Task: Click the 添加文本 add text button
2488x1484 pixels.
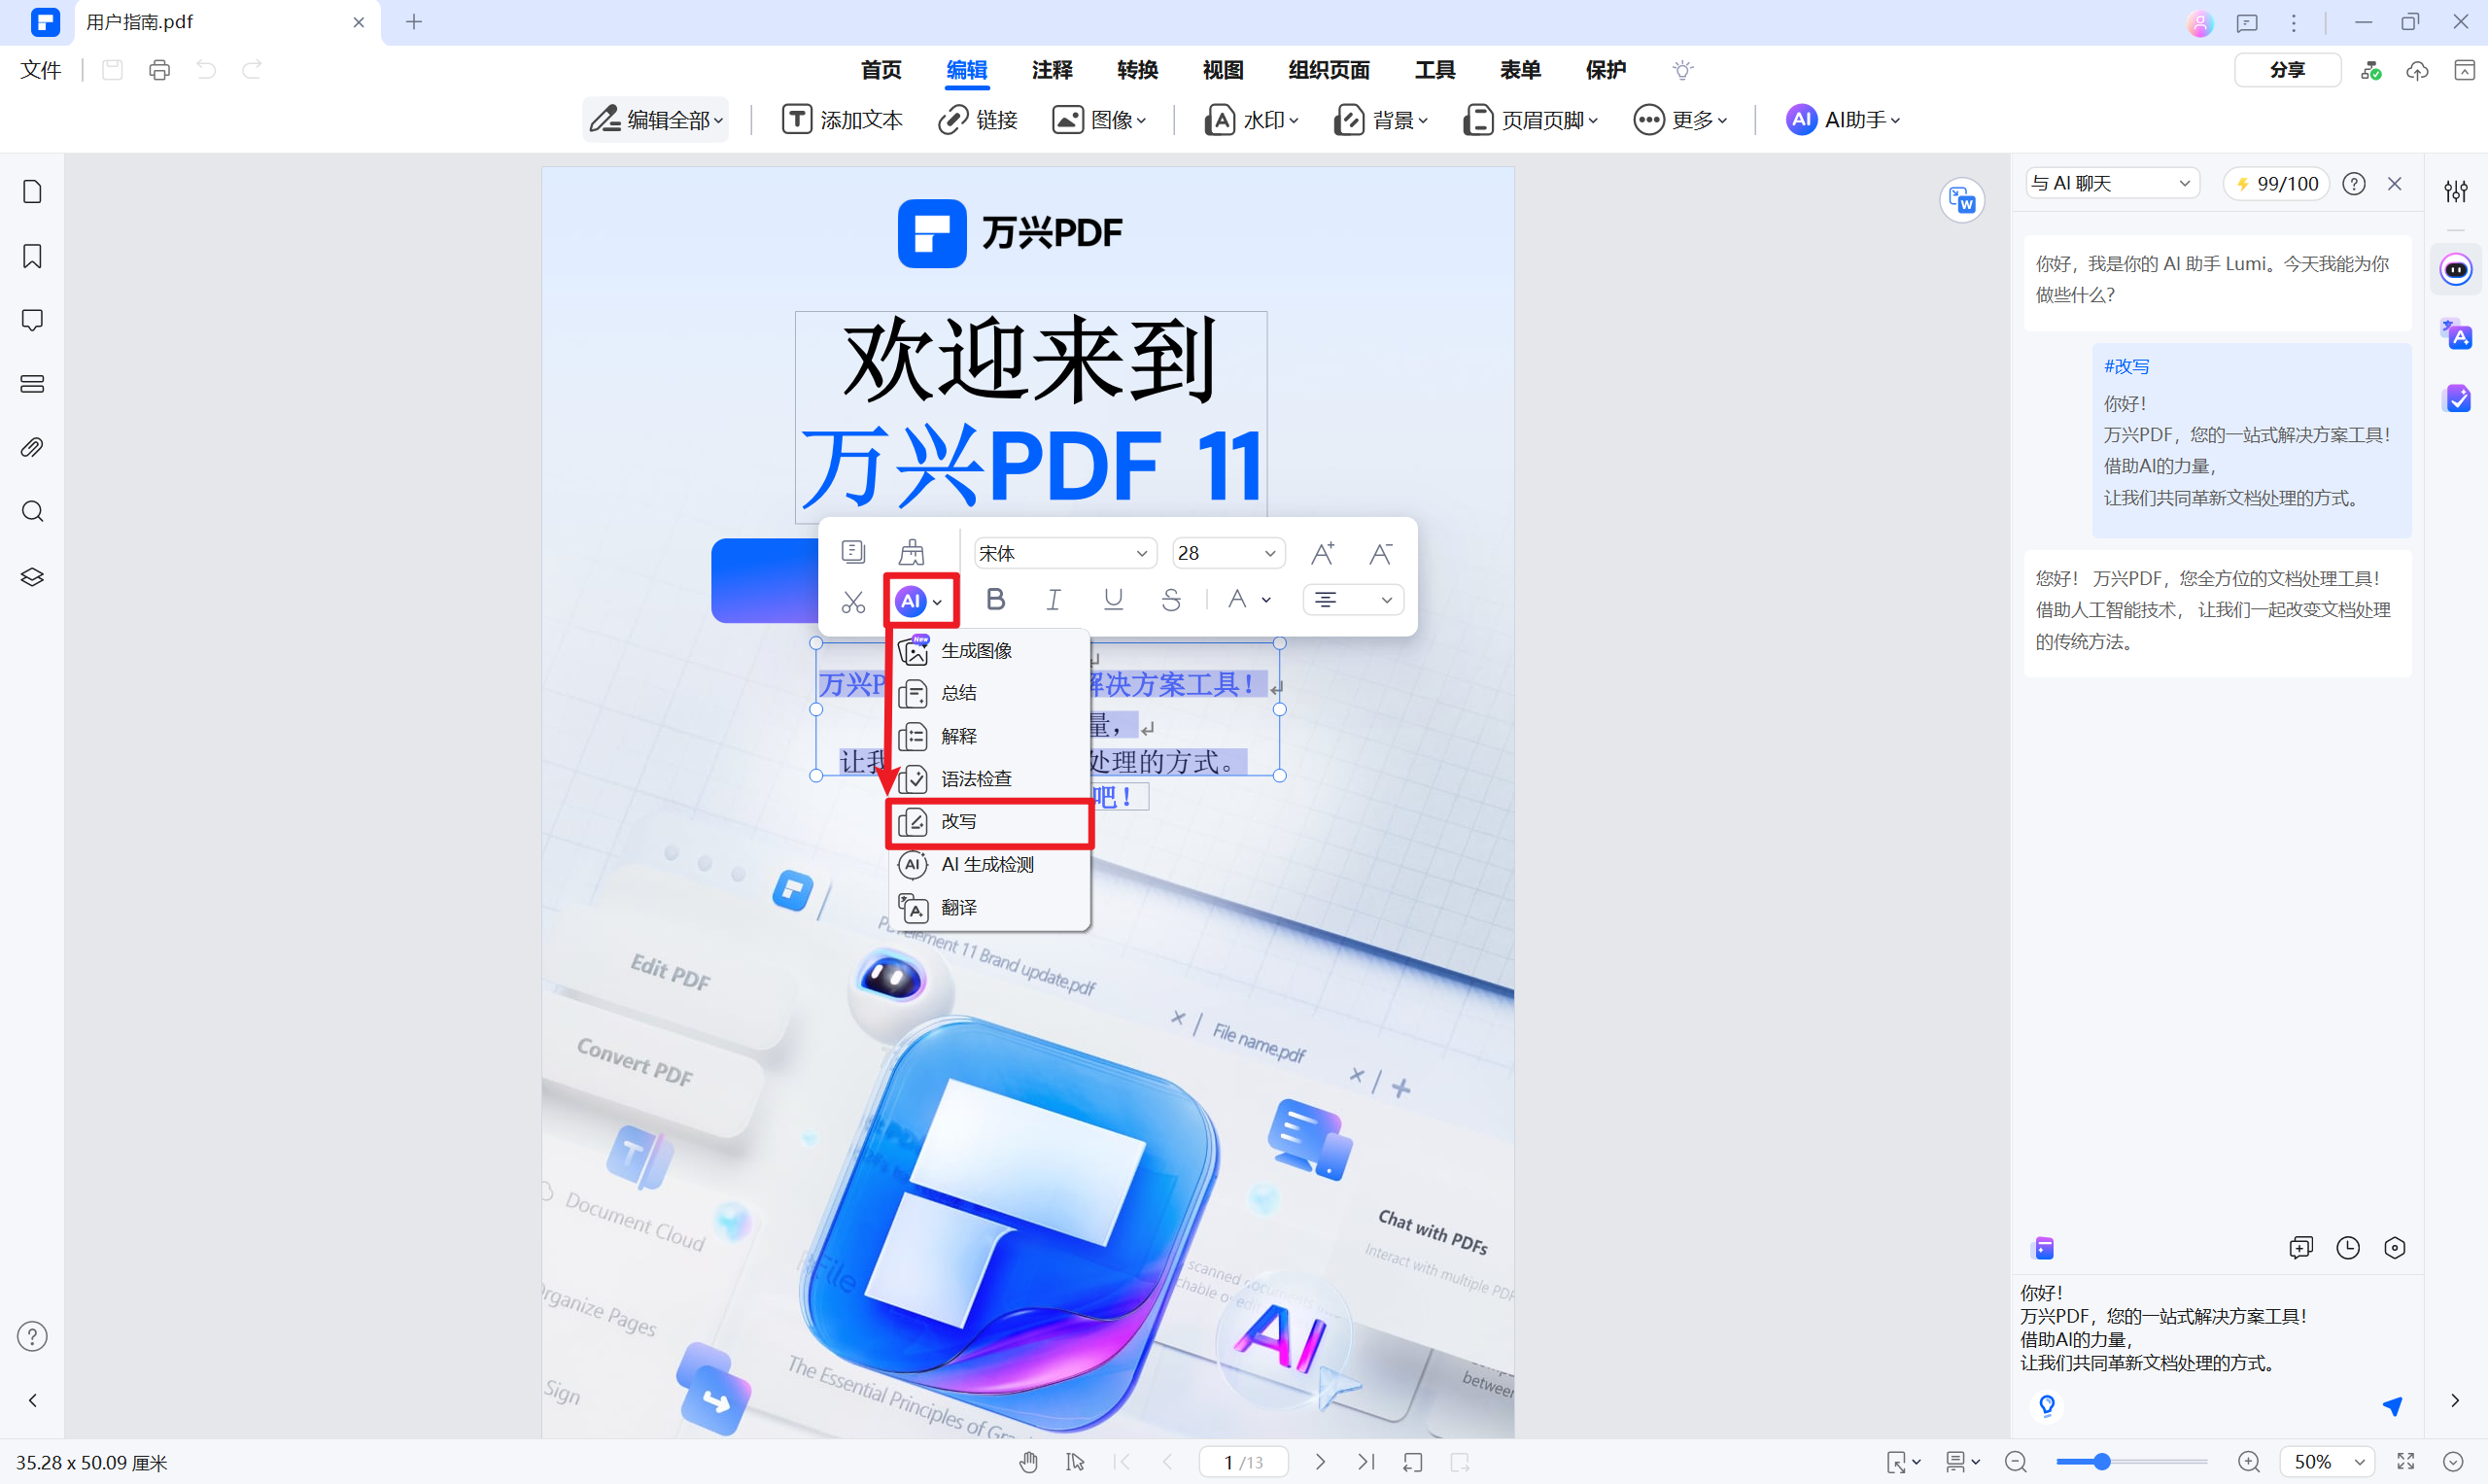Action: [842, 120]
